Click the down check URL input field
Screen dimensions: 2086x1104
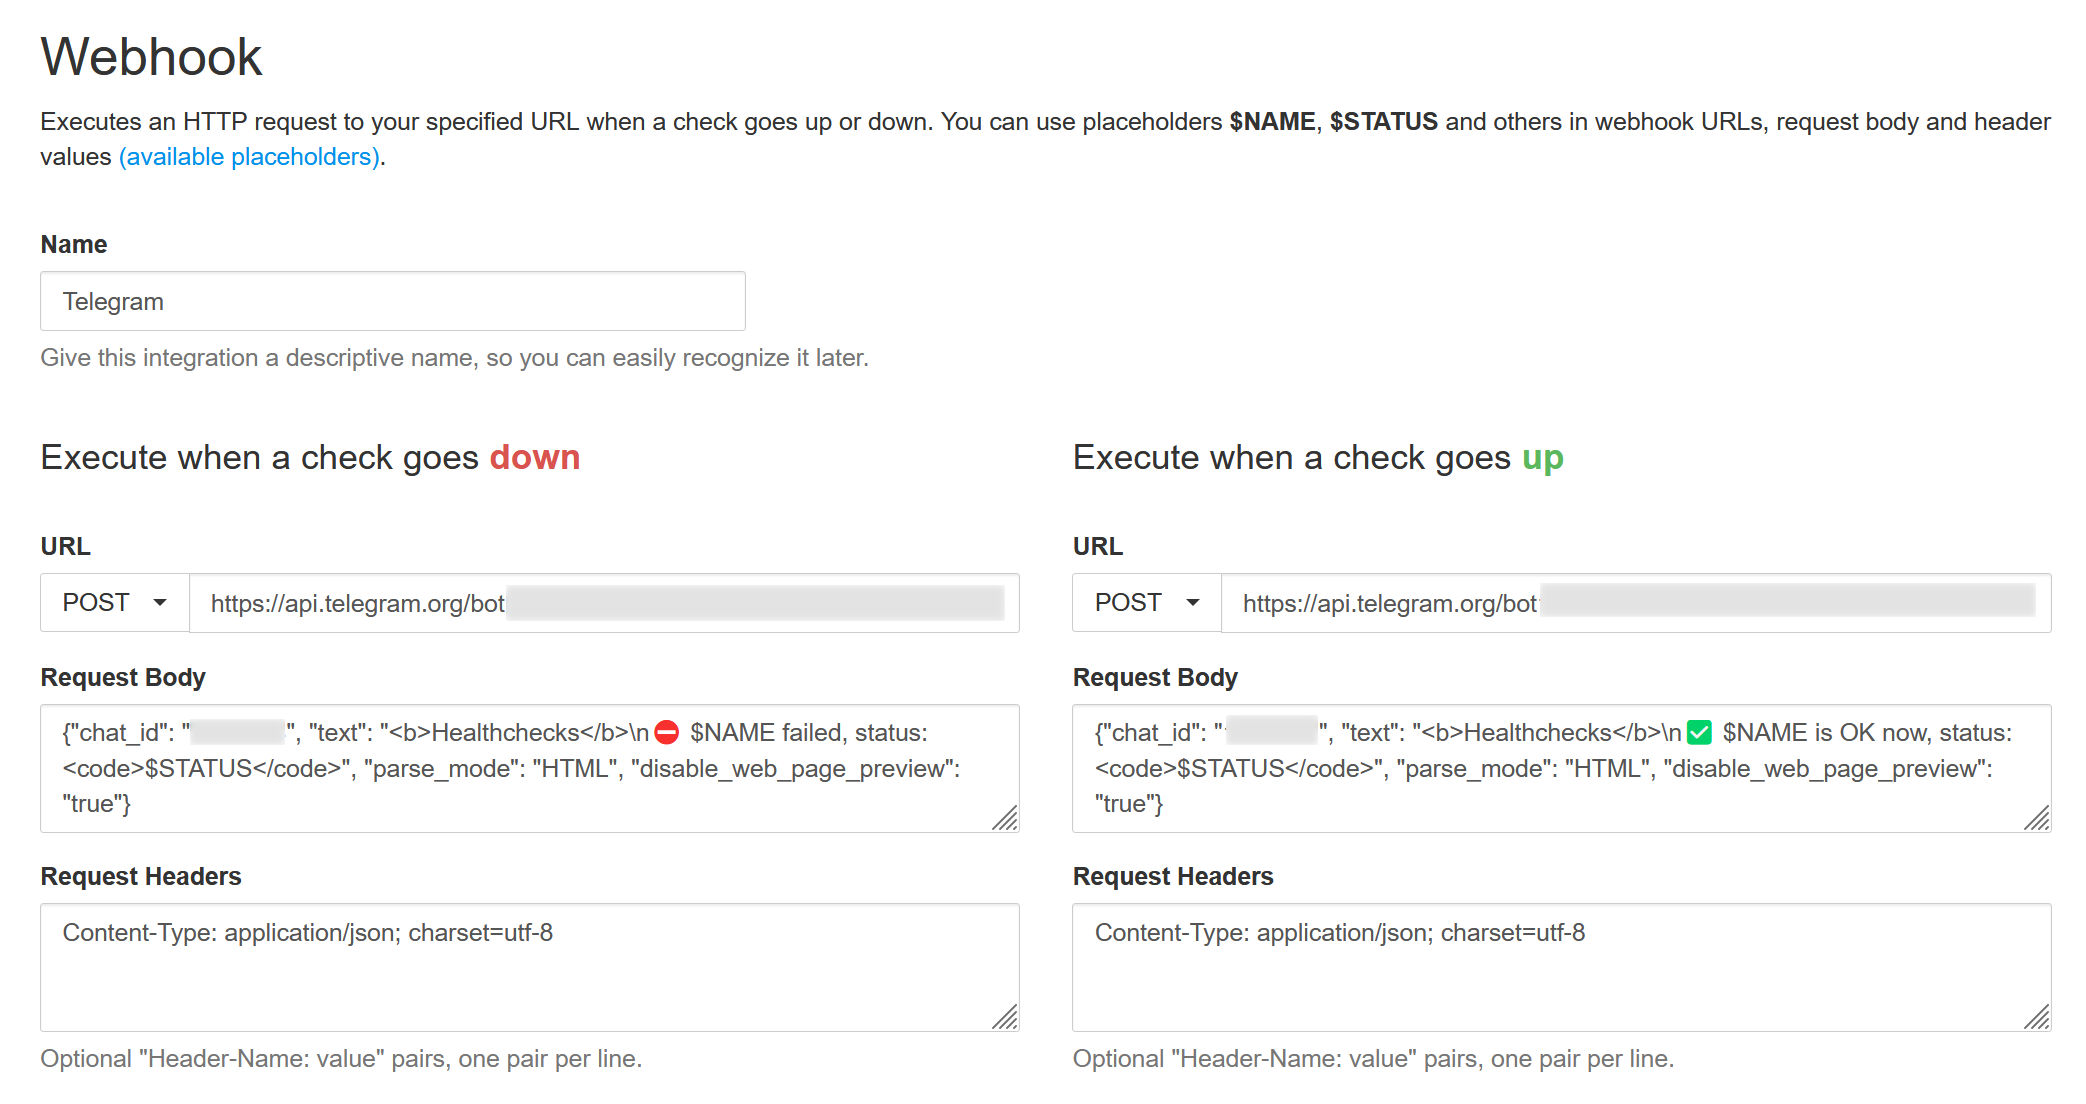[604, 603]
